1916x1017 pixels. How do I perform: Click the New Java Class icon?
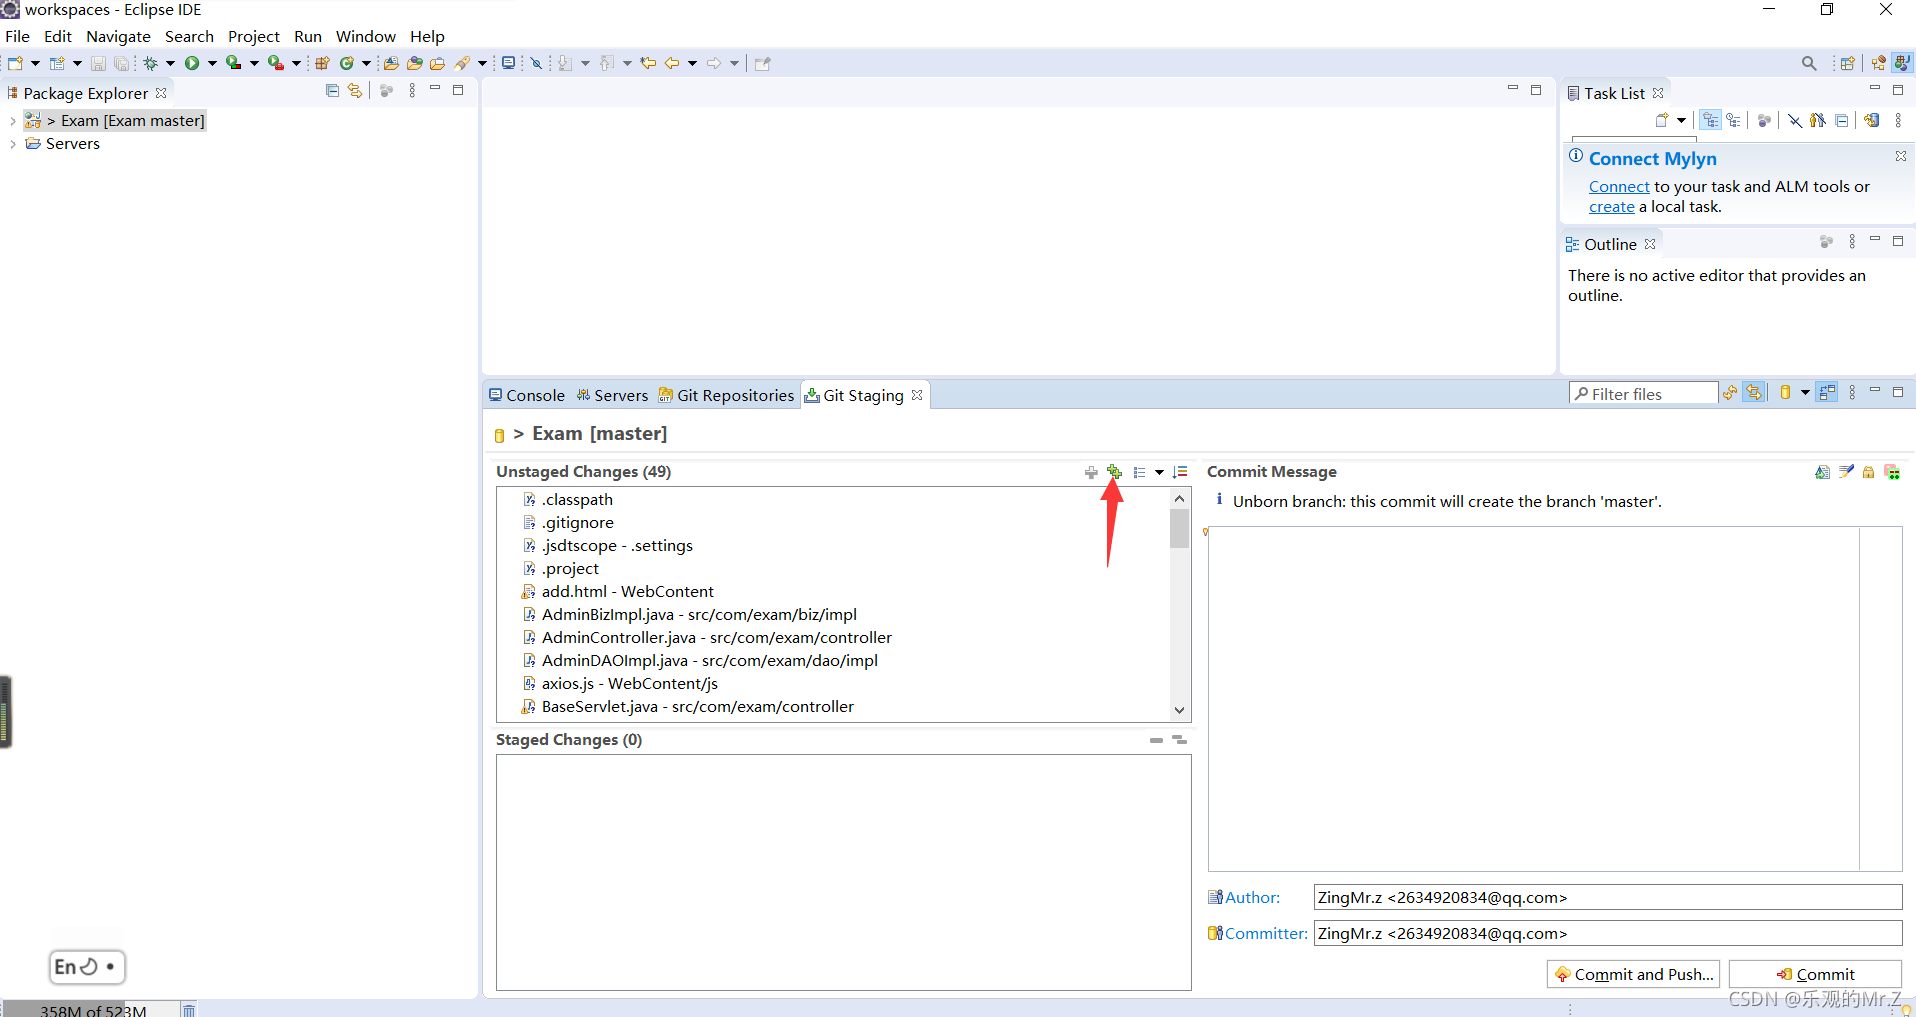coord(347,63)
